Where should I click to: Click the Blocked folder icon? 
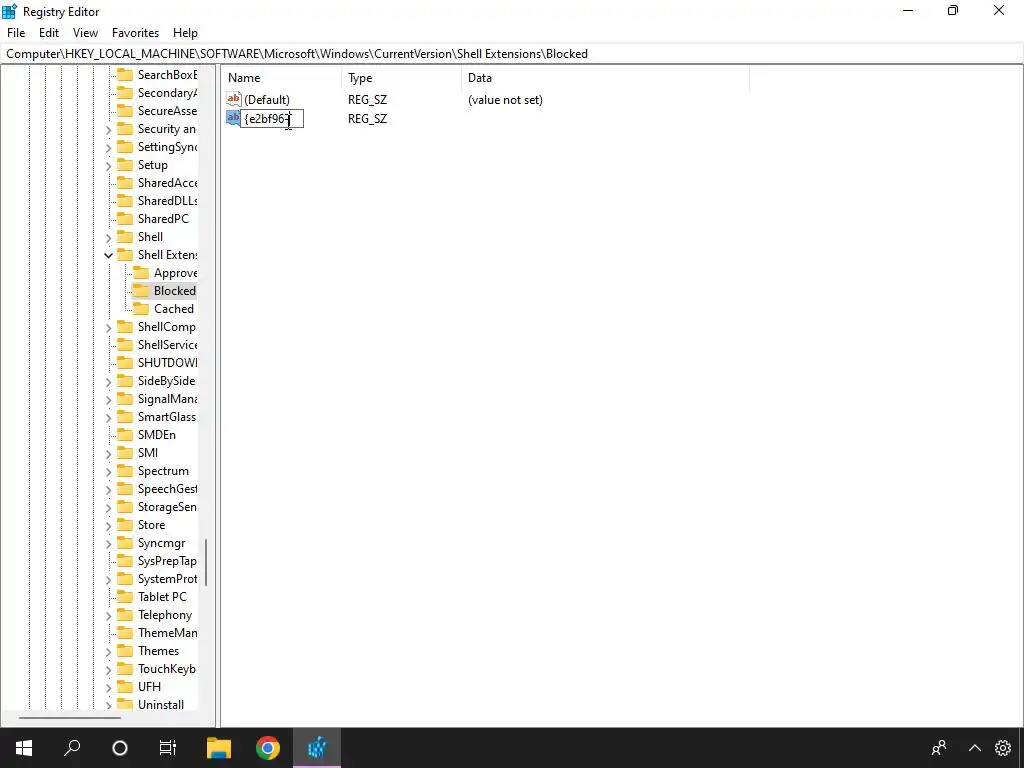[140, 291]
